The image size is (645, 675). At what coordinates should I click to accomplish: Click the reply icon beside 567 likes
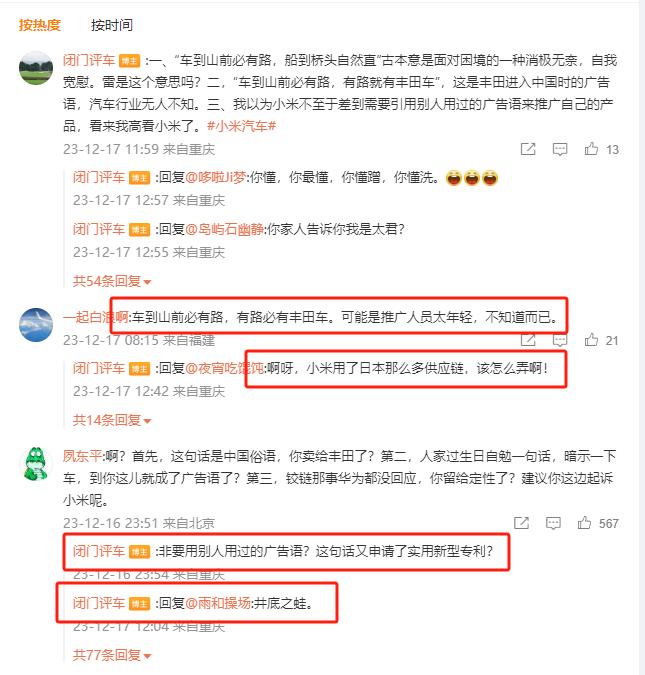click(553, 523)
